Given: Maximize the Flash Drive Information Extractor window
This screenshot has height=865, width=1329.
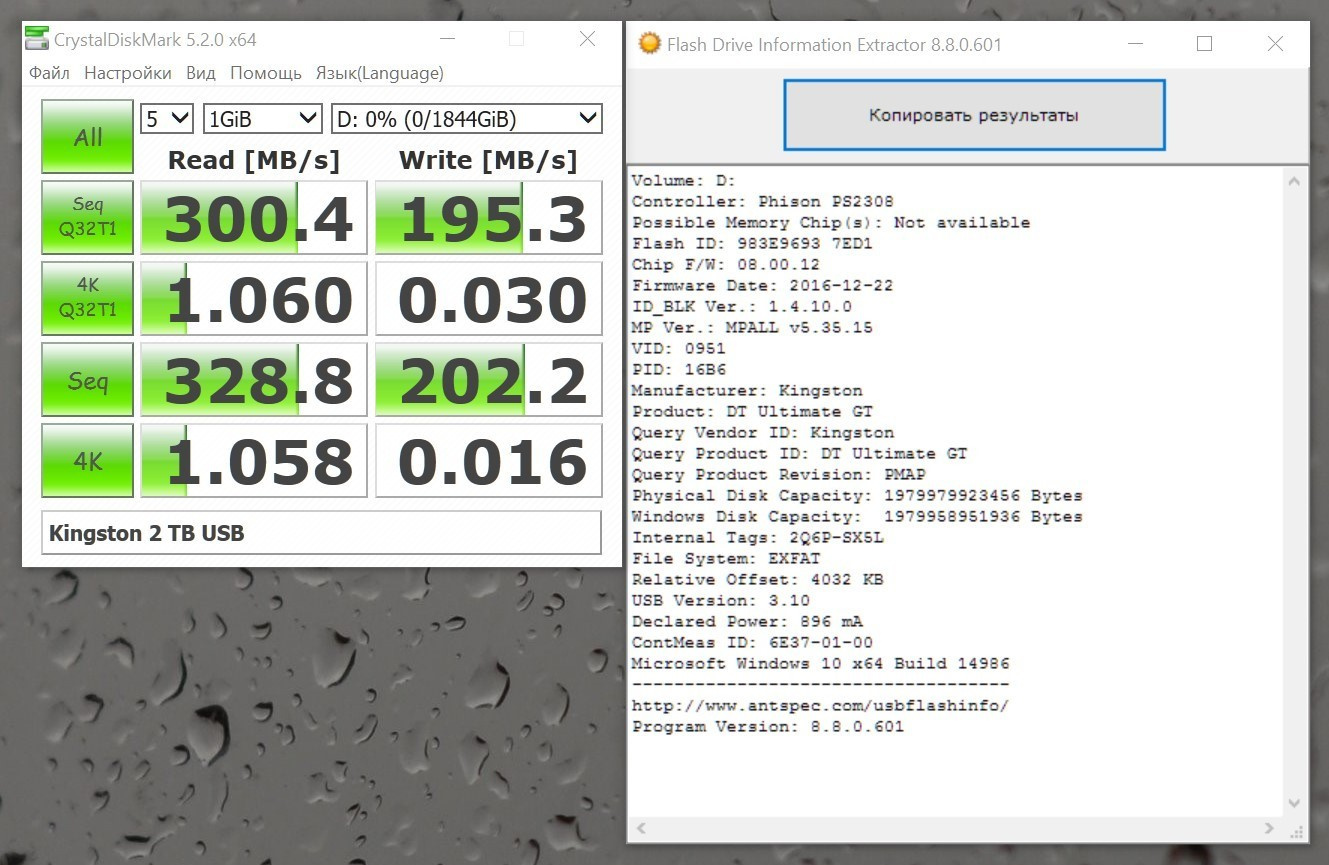Looking at the screenshot, I should click(1204, 44).
